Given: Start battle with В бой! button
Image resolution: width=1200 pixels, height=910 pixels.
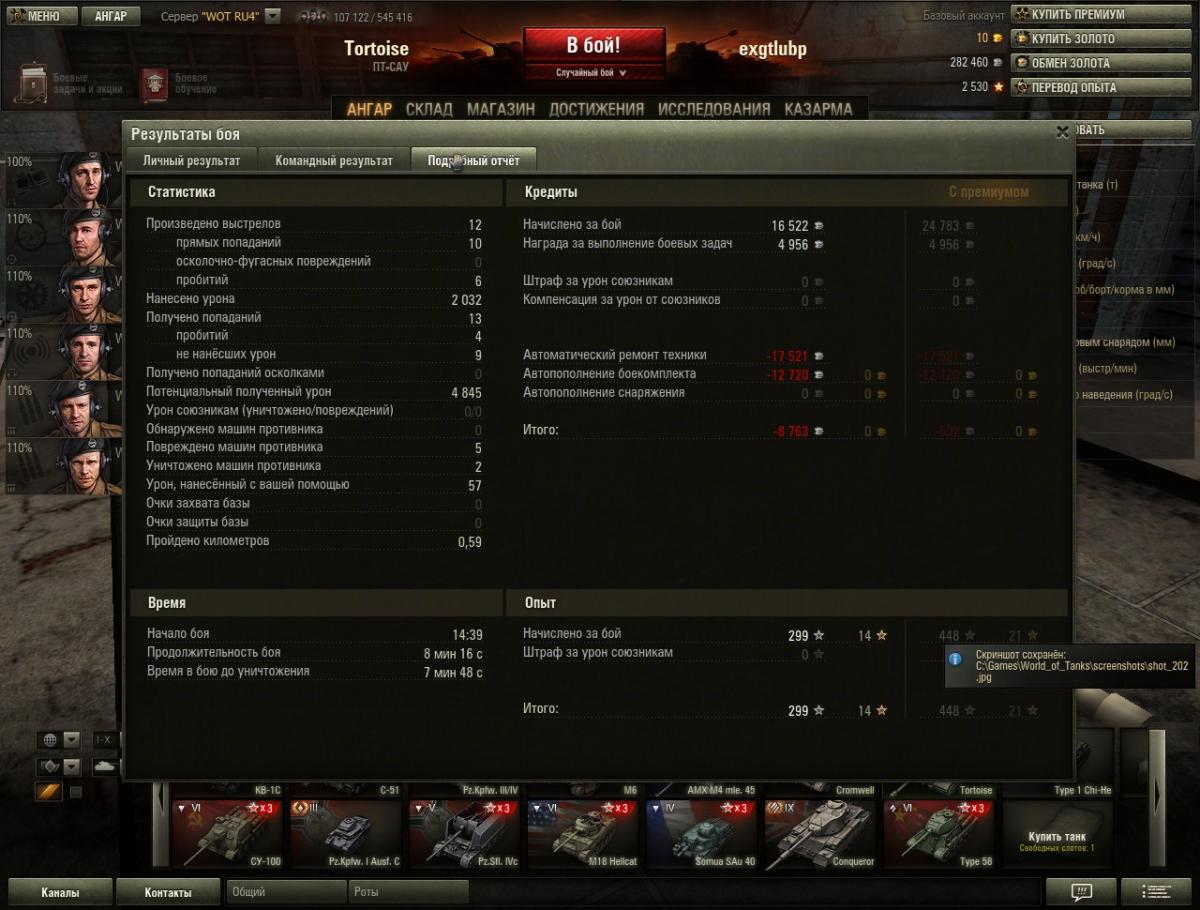Looking at the screenshot, I should point(594,46).
